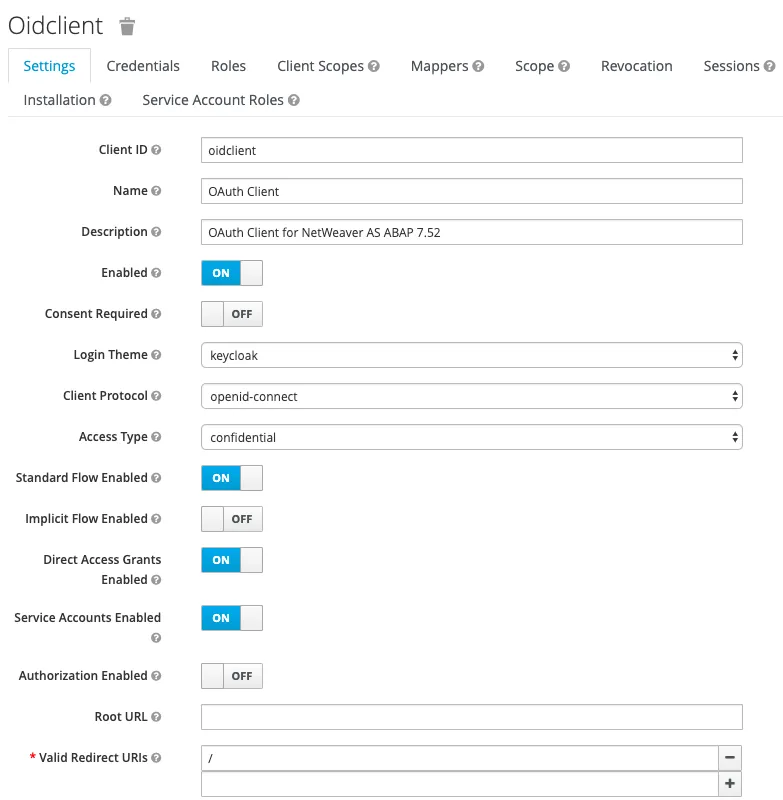Turn on the Consent Required toggle
The height and width of the screenshot is (800, 783).
click(x=232, y=314)
